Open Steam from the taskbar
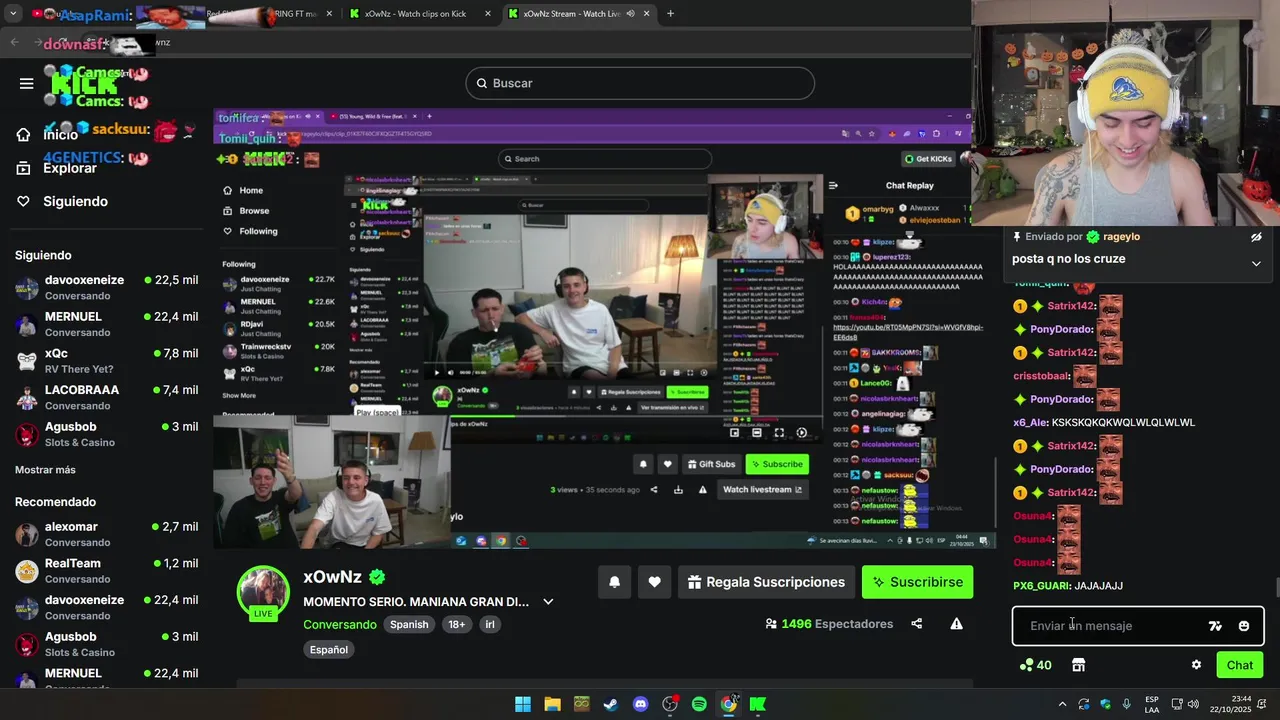 pos(610,704)
